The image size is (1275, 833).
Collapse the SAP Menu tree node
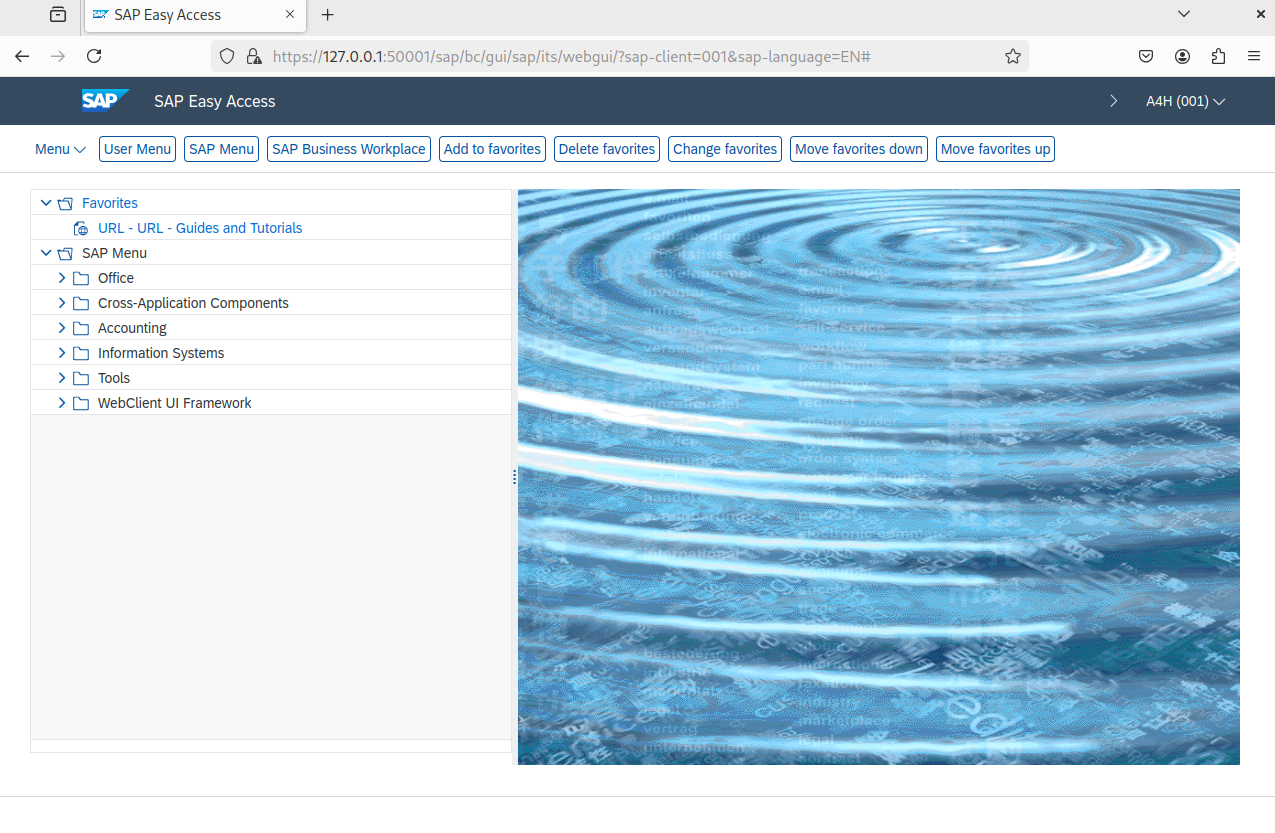click(45, 253)
